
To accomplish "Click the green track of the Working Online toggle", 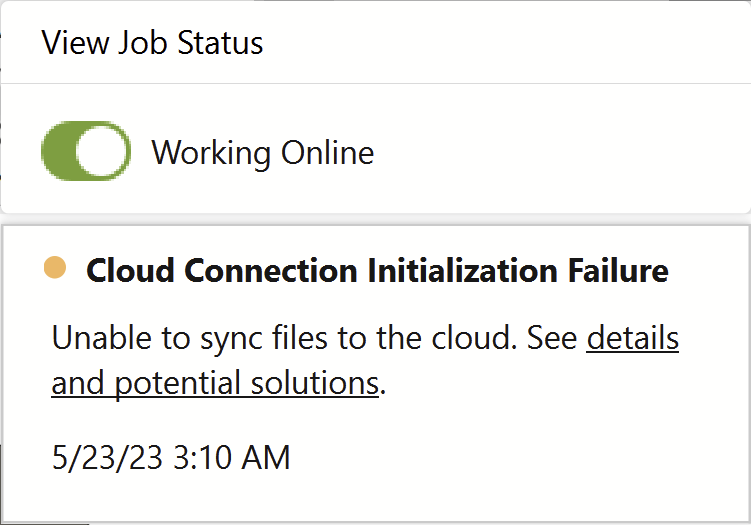I will 58,152.
